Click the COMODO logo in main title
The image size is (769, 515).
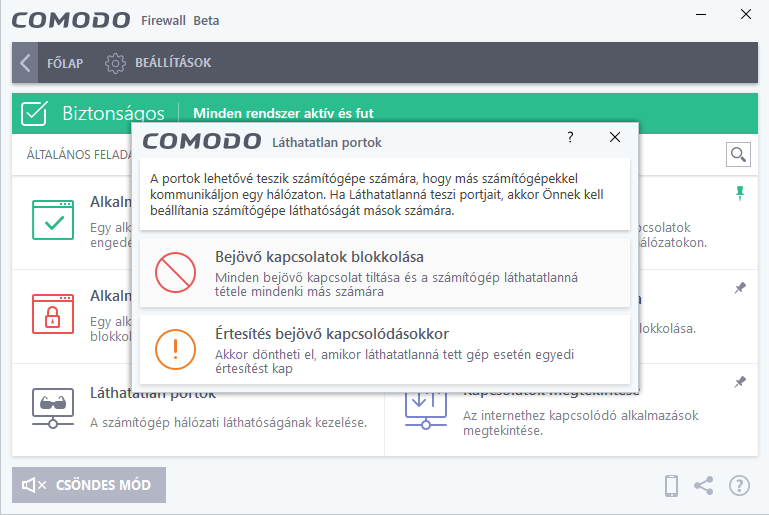[x=71, y=20]
